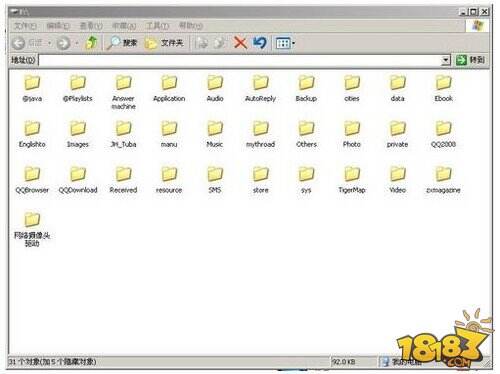
Task: Click the blue Undo arrow icon
Action: point(260,43)
